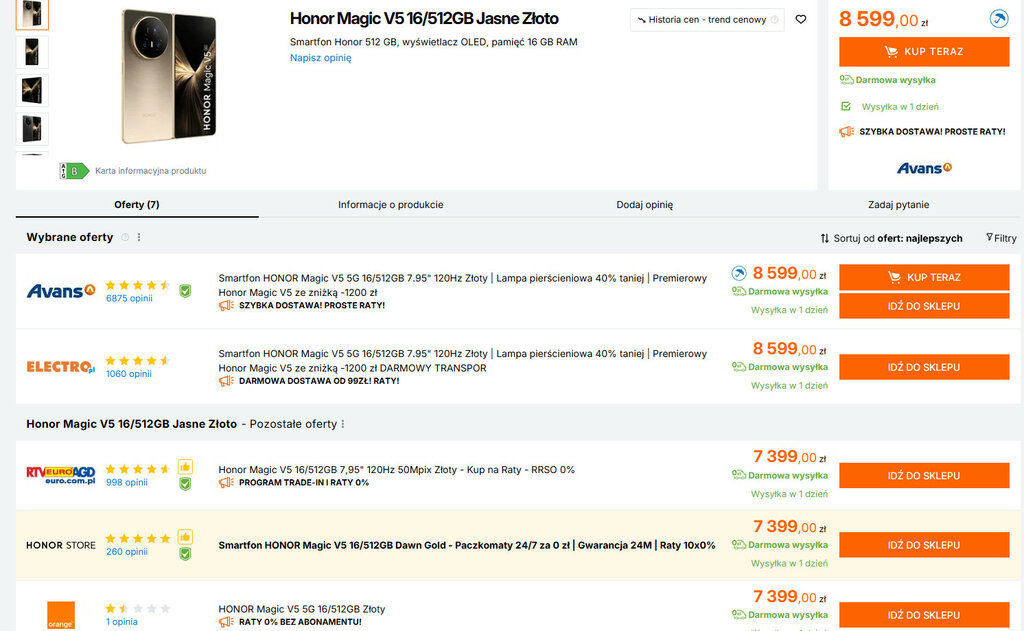Open the Filtry filter options
1024x631 pixels.
tap(1000, 238)
